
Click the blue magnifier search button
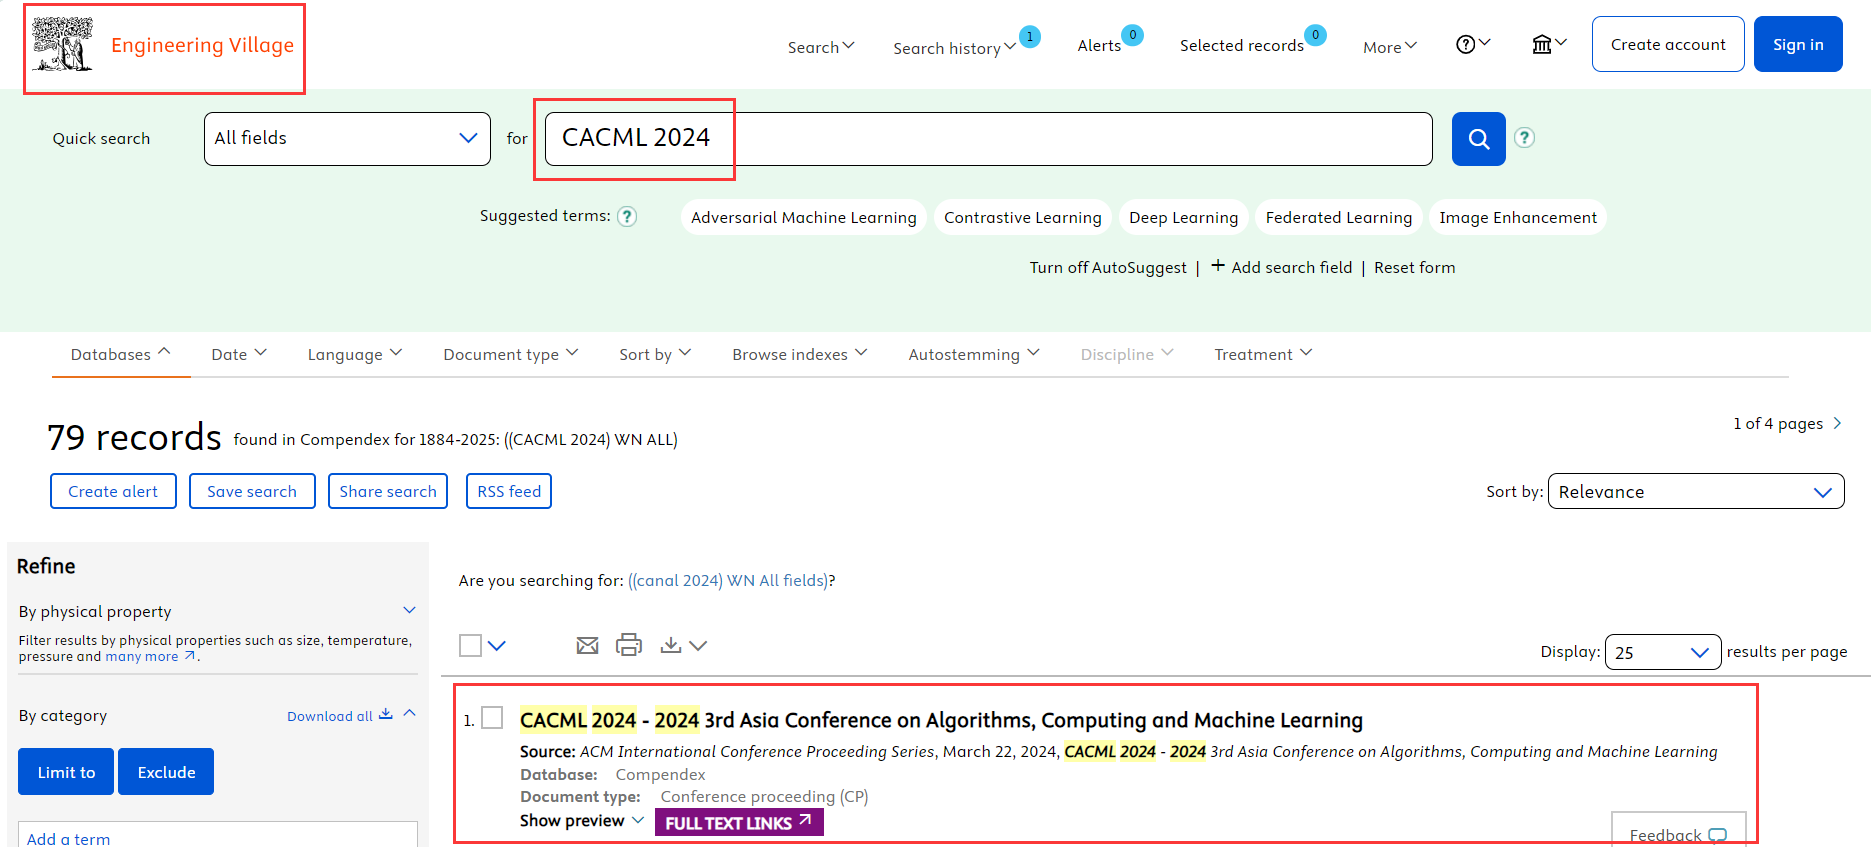pos(1478,139)
